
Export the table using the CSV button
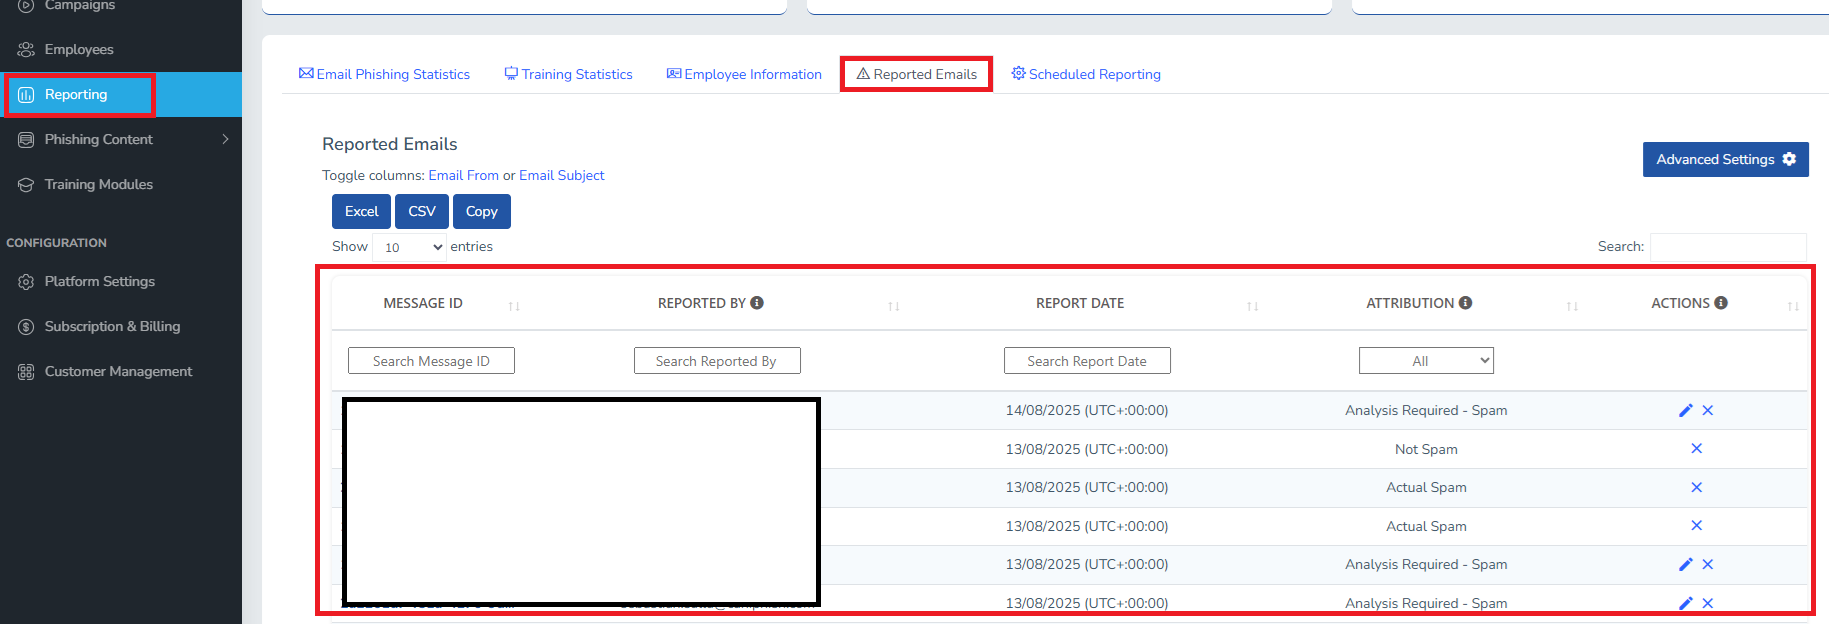pyautogui.click(x=422, y=211)
